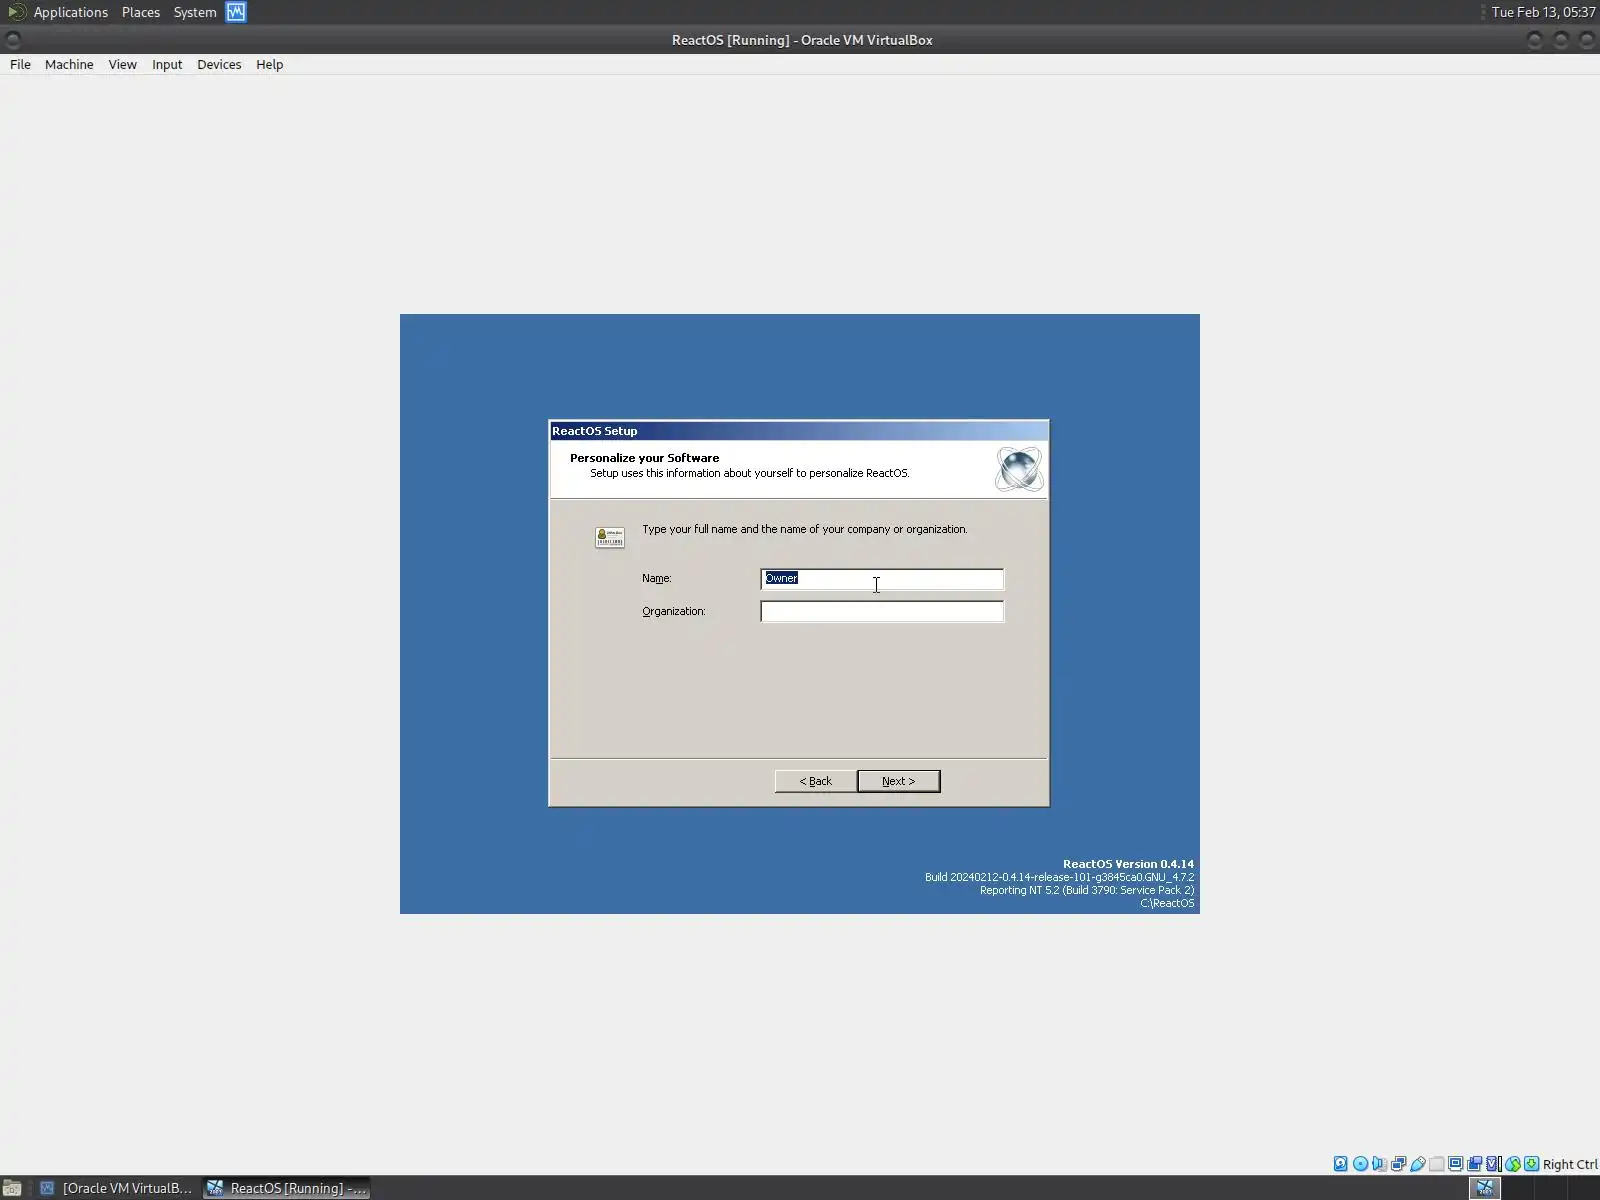
Task: Focus the Organization input field
Action: pyautogui.click(x=882, y=611)
